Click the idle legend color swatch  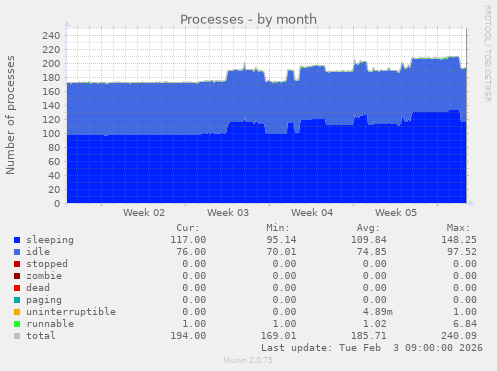[x=17, y=252]
